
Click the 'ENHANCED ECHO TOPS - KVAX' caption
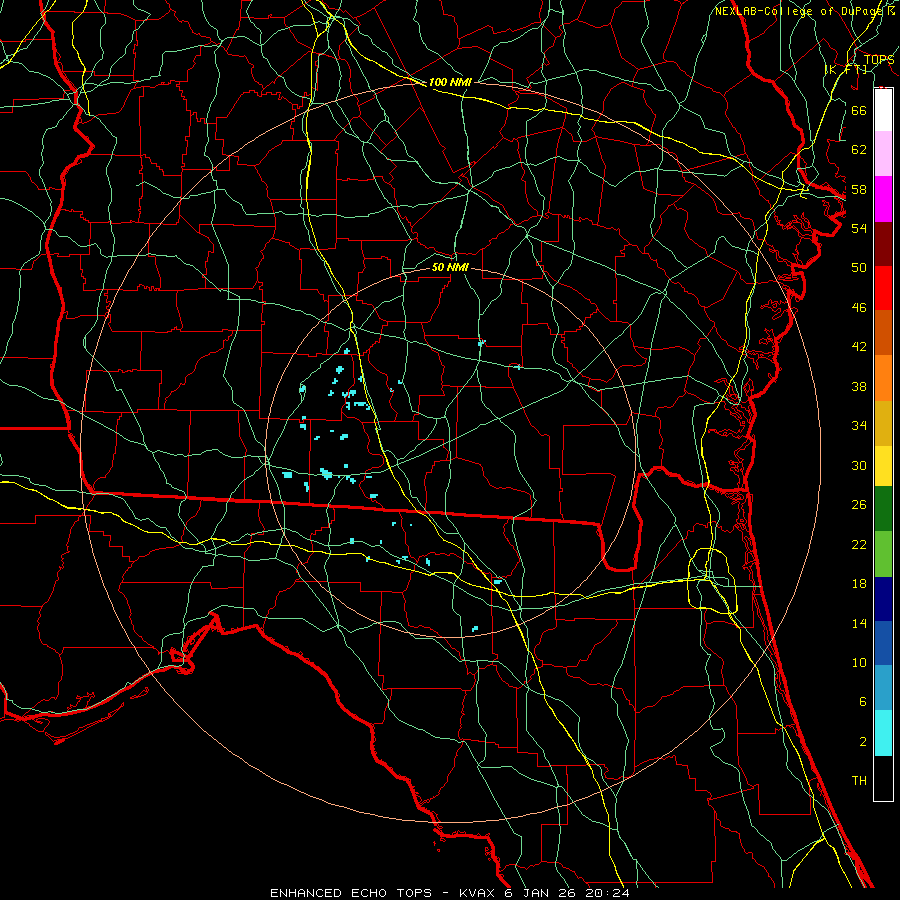385,893
